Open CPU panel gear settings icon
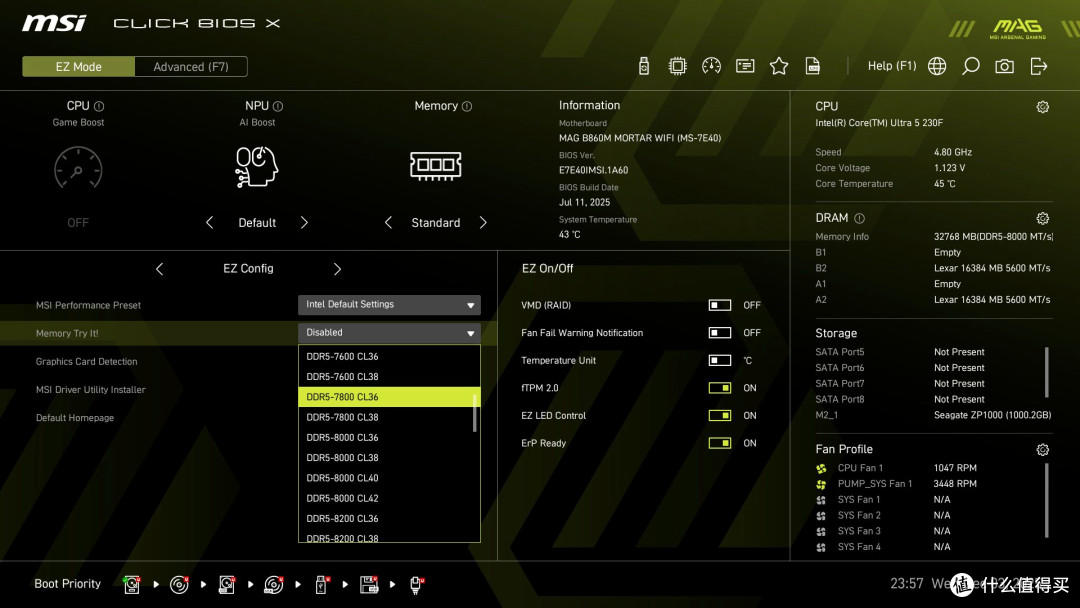Viewport: 1080px width, 608px height. click(1043, 107)
